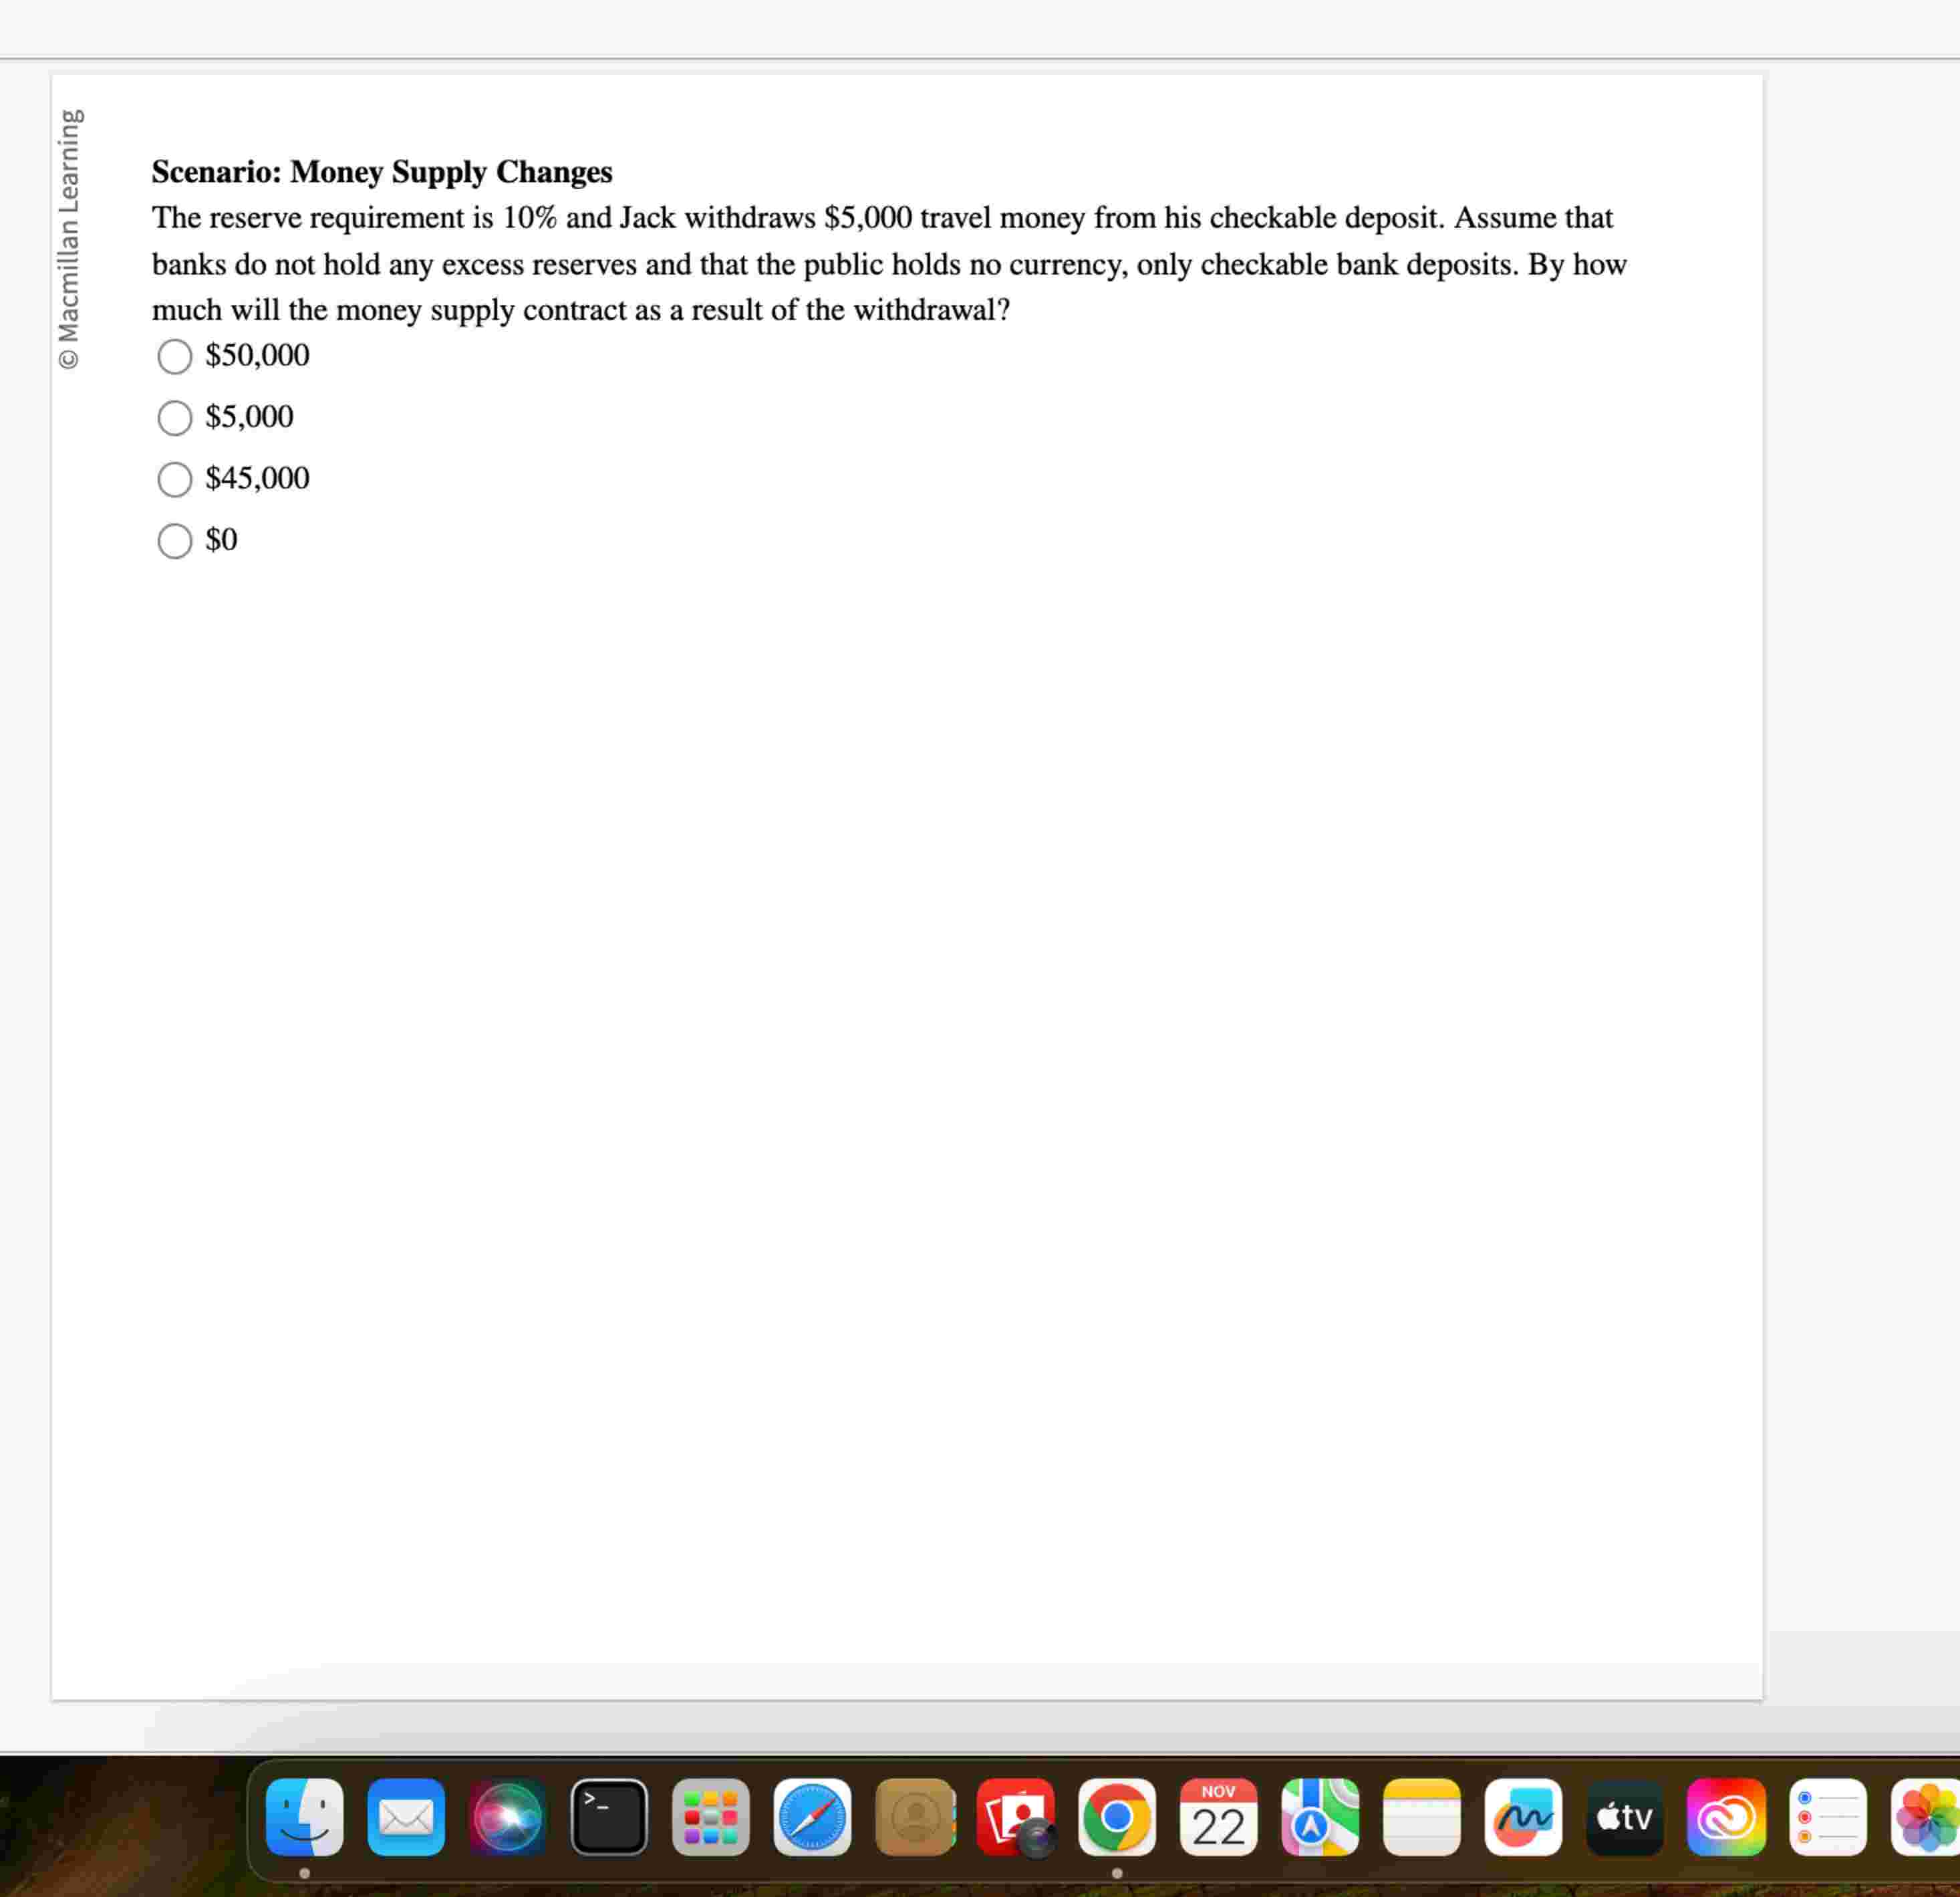Open Photo Booth from dock
The height and width of the screenshot is (1897, 1960).
[1015, 1816]
